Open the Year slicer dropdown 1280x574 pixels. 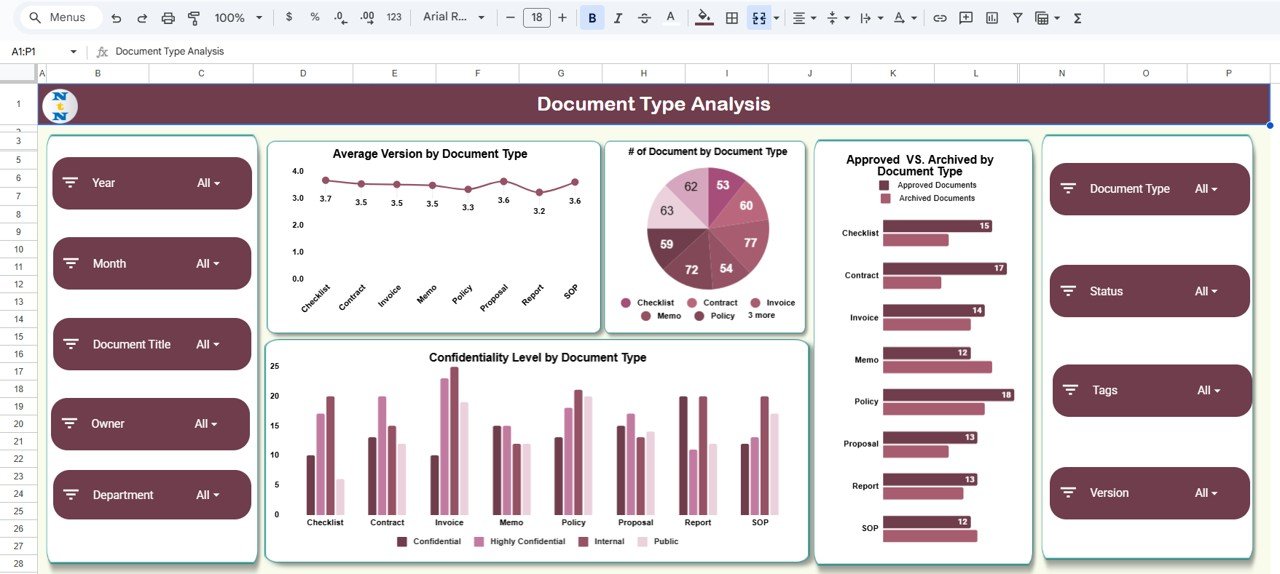coord(209,183)
